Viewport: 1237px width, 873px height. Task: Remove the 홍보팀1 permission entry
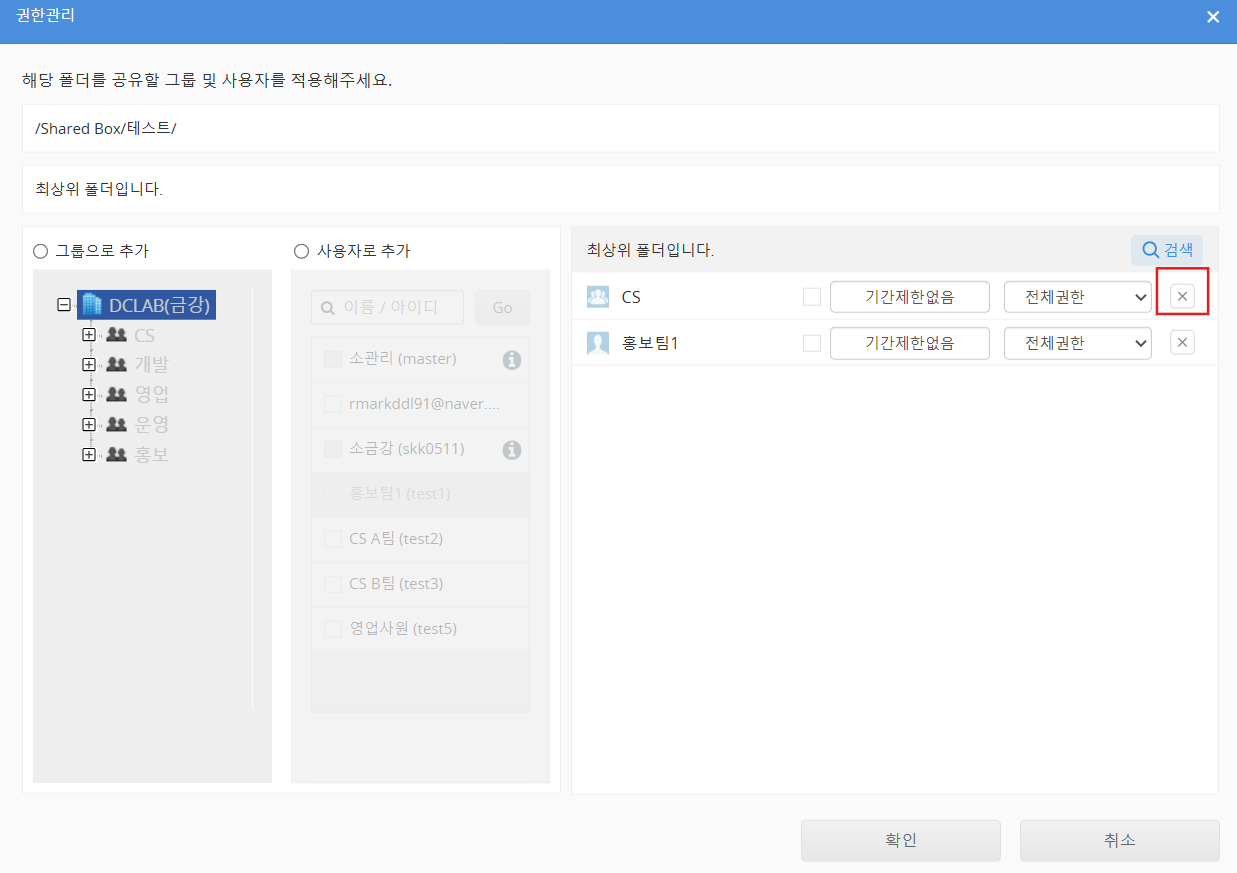click(1182, 343)
